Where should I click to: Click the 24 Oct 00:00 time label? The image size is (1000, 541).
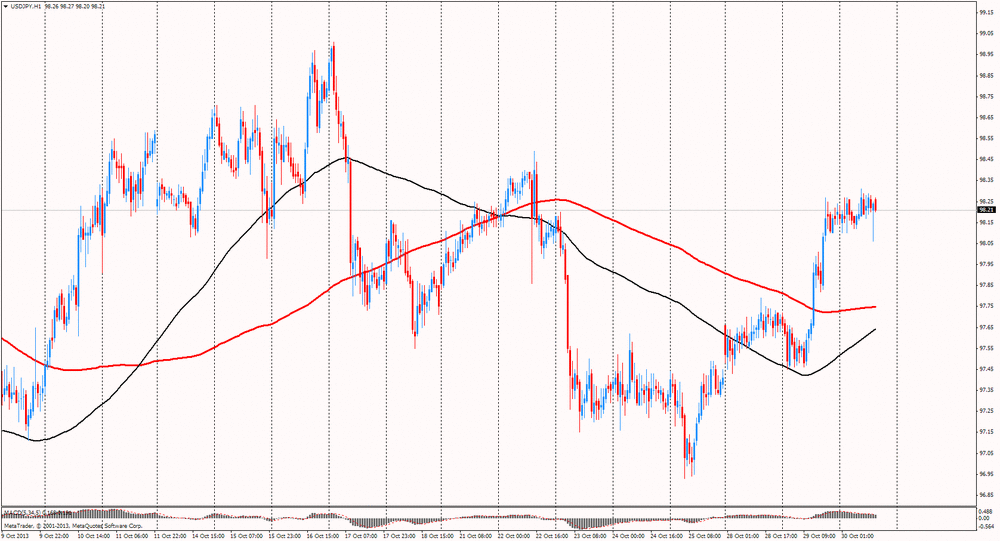pyautogui.click(x=629, y=536)
